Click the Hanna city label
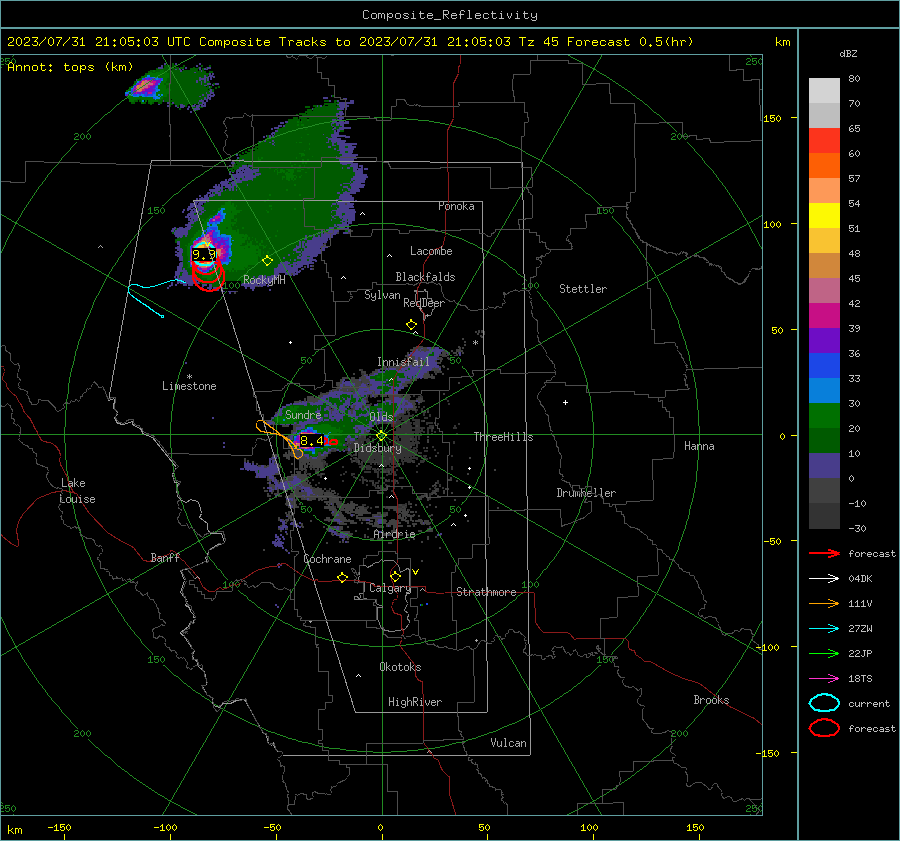The height and width of the screenshot is (841, 900). pos(699,446)
